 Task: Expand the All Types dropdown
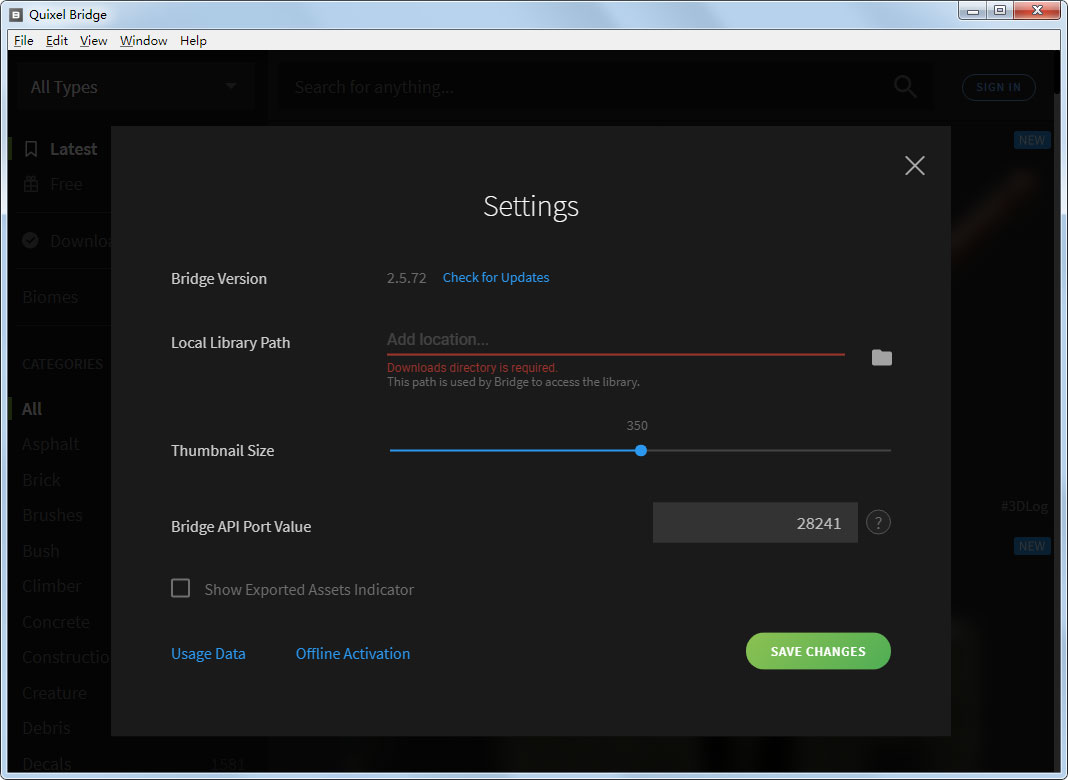(135, 87)
